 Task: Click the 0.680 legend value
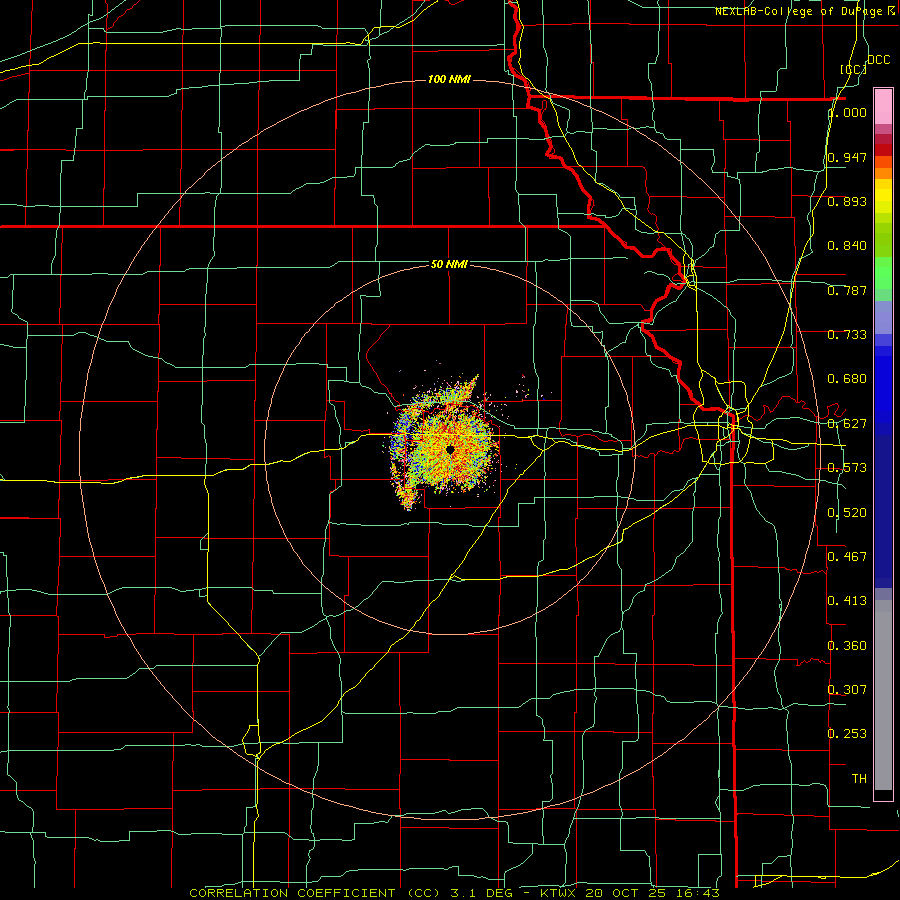coord(847,379)
